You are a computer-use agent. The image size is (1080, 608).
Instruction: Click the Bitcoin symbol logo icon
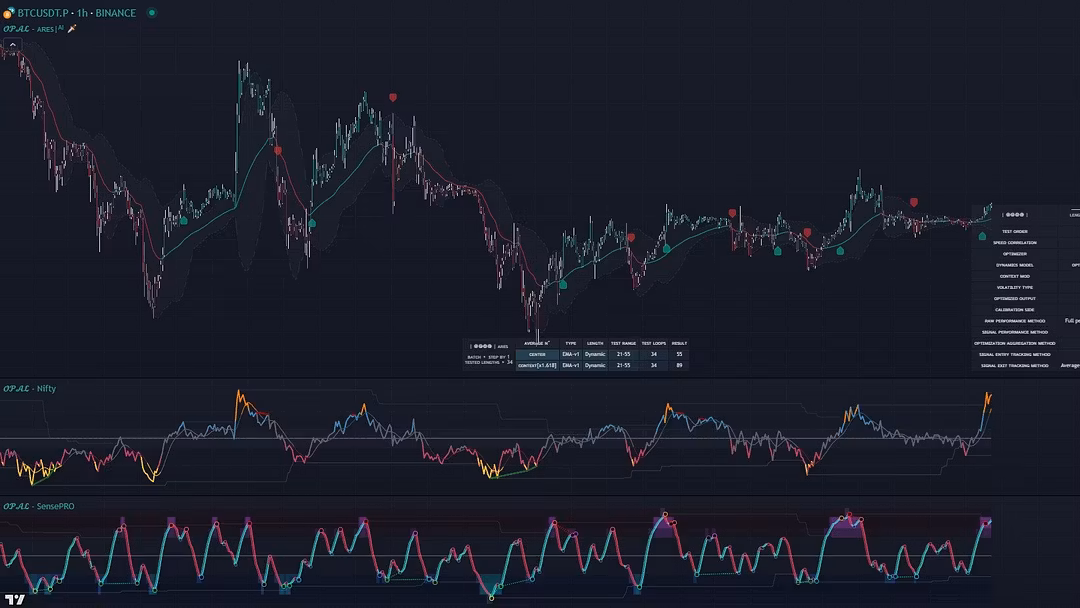click(8, 13)
